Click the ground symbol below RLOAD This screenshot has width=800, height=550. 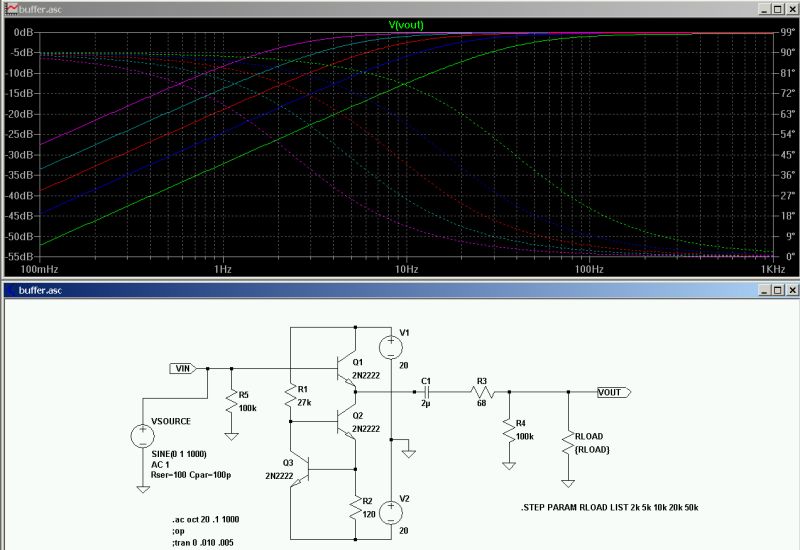click(x=568, y=484)
